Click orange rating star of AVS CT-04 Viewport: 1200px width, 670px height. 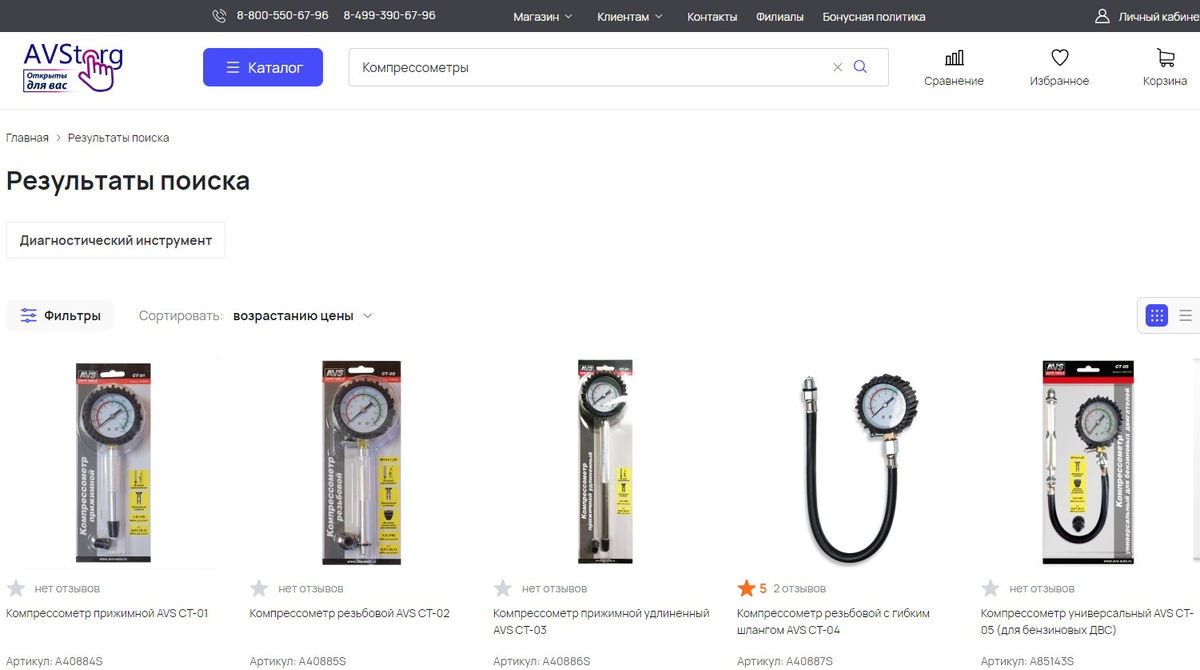[746, 588]
